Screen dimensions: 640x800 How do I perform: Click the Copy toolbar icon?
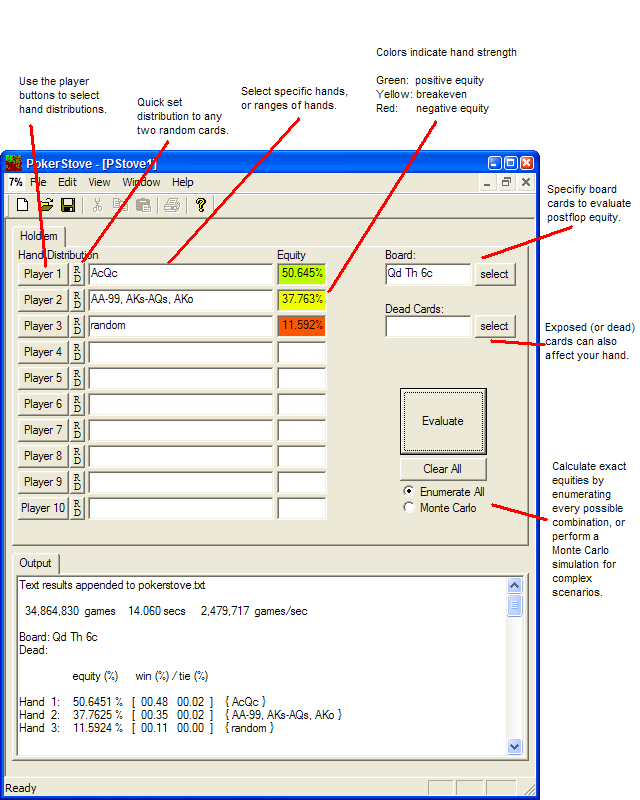coord(120,205)
